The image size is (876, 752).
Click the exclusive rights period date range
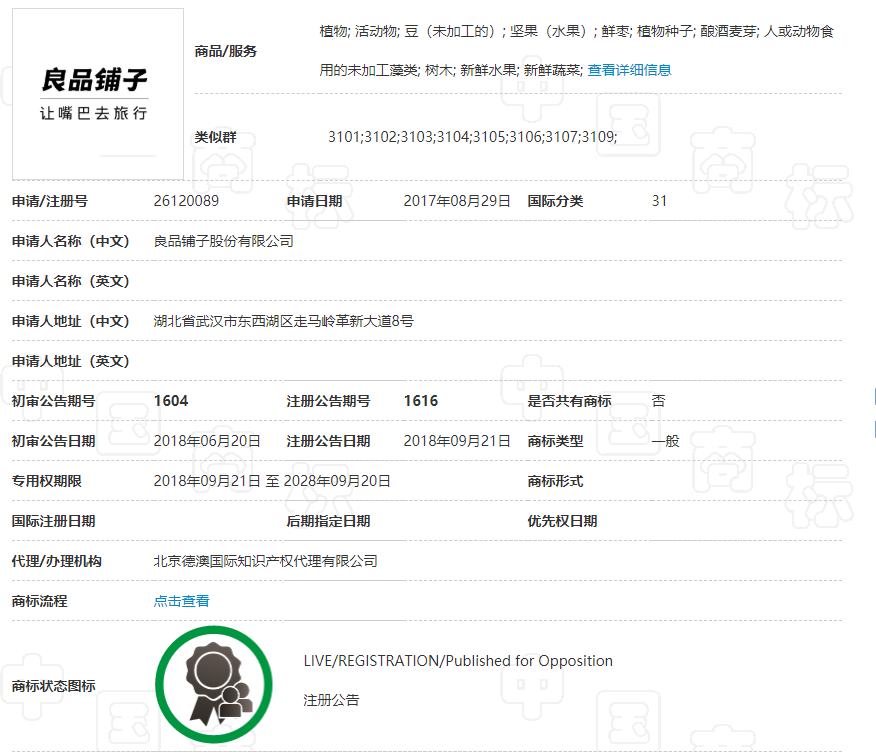(272, 481)
